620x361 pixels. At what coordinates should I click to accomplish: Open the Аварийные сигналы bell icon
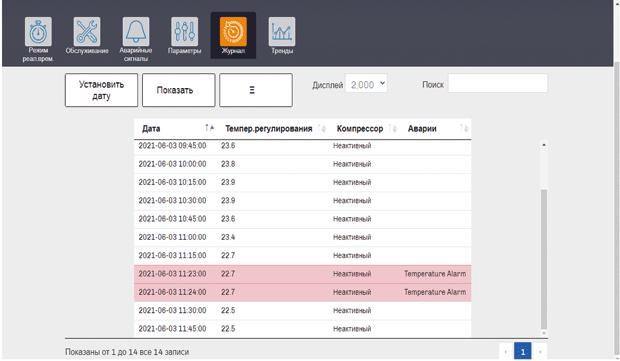(x=136, y=31)
